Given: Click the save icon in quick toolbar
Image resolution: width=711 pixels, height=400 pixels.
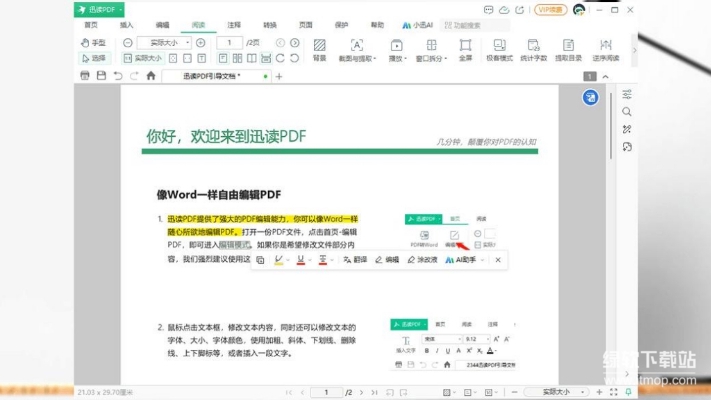Looking at the screenshot, I should [x=101, y=76].
